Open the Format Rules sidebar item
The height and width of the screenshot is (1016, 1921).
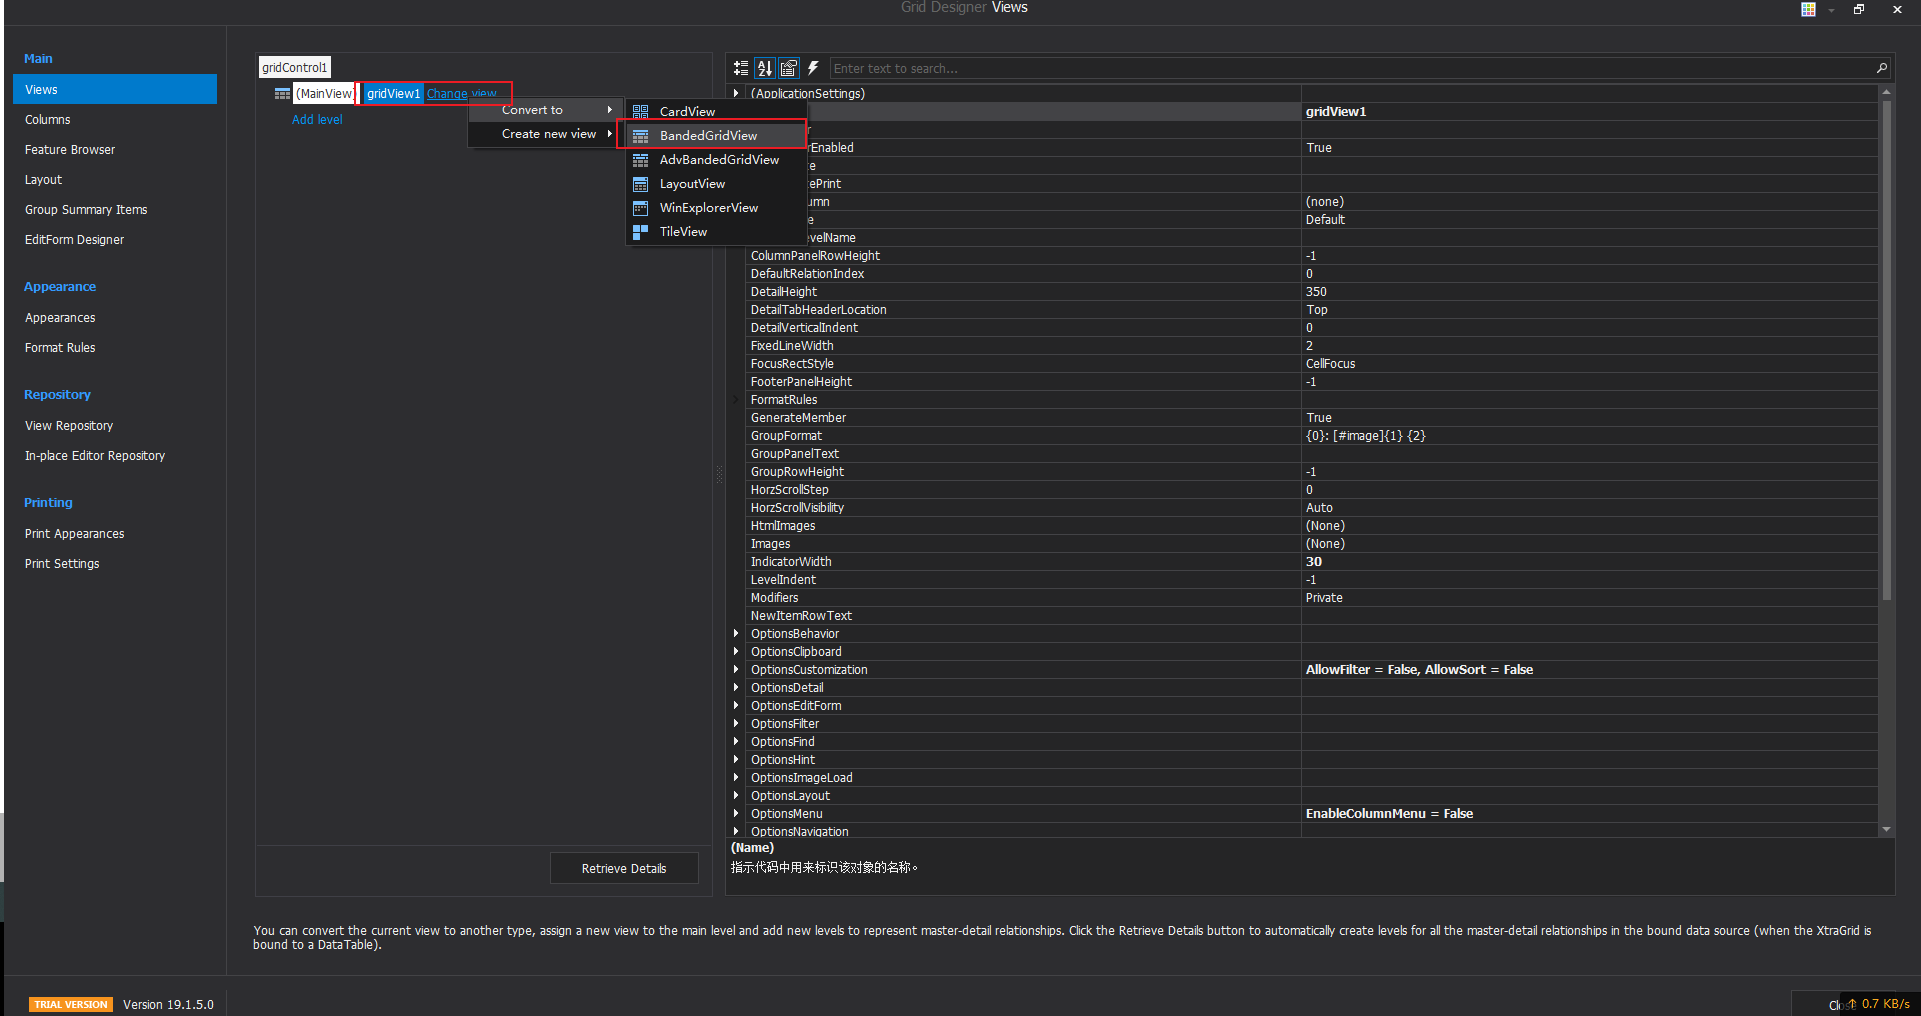pos(115,347)
